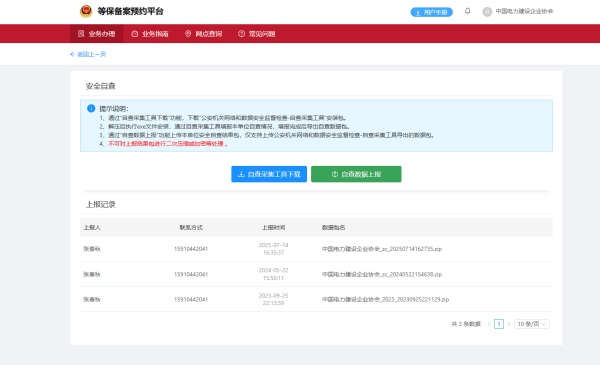Click the 数据包名 column header
Image resolution: width=600 pixels, height=365 pixels.
pos(333,227)
